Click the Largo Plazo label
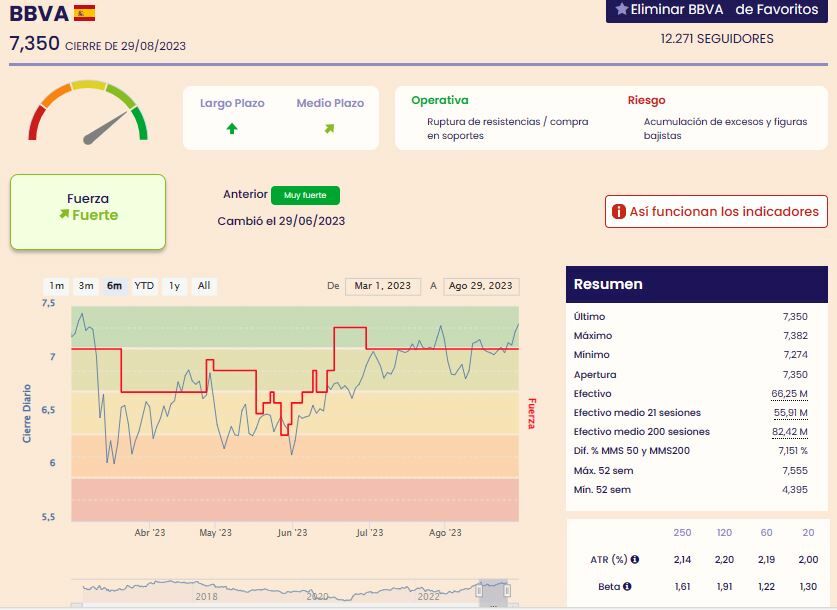Image resolution: width=837 pixels, height=610 pixels. (x=232, y=104)
